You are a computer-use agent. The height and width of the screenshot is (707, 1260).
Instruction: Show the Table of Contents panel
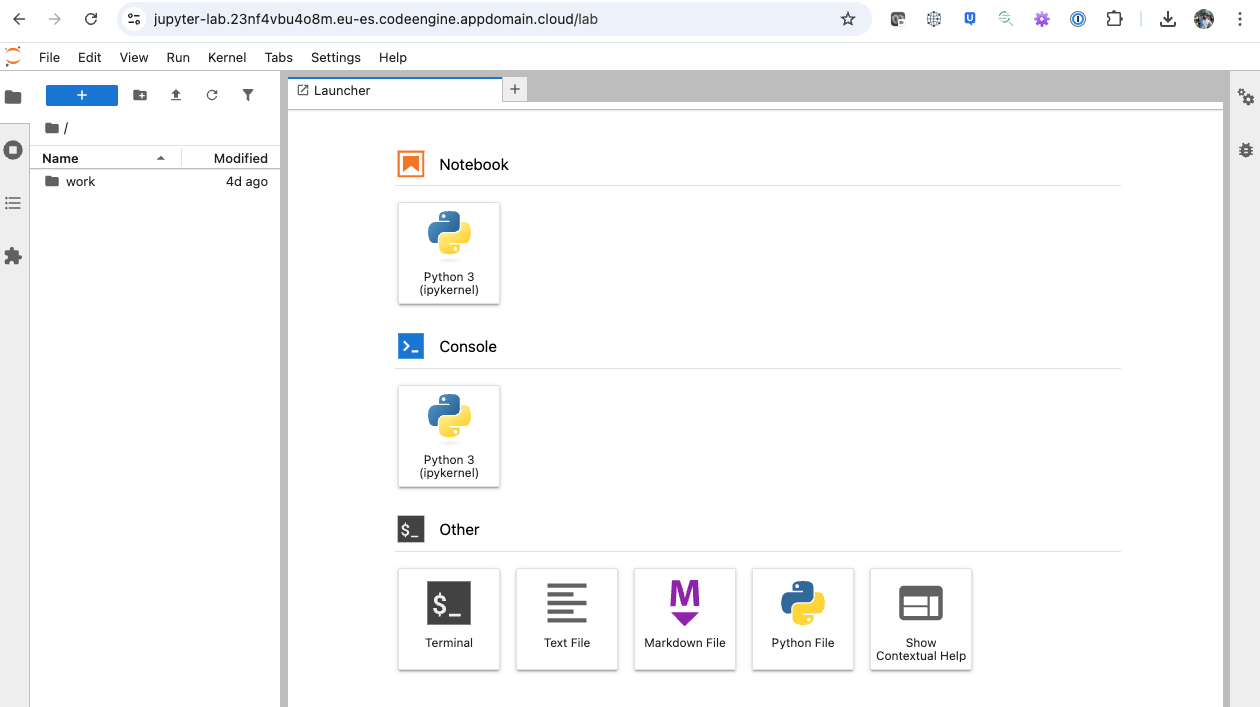[13, 203]
